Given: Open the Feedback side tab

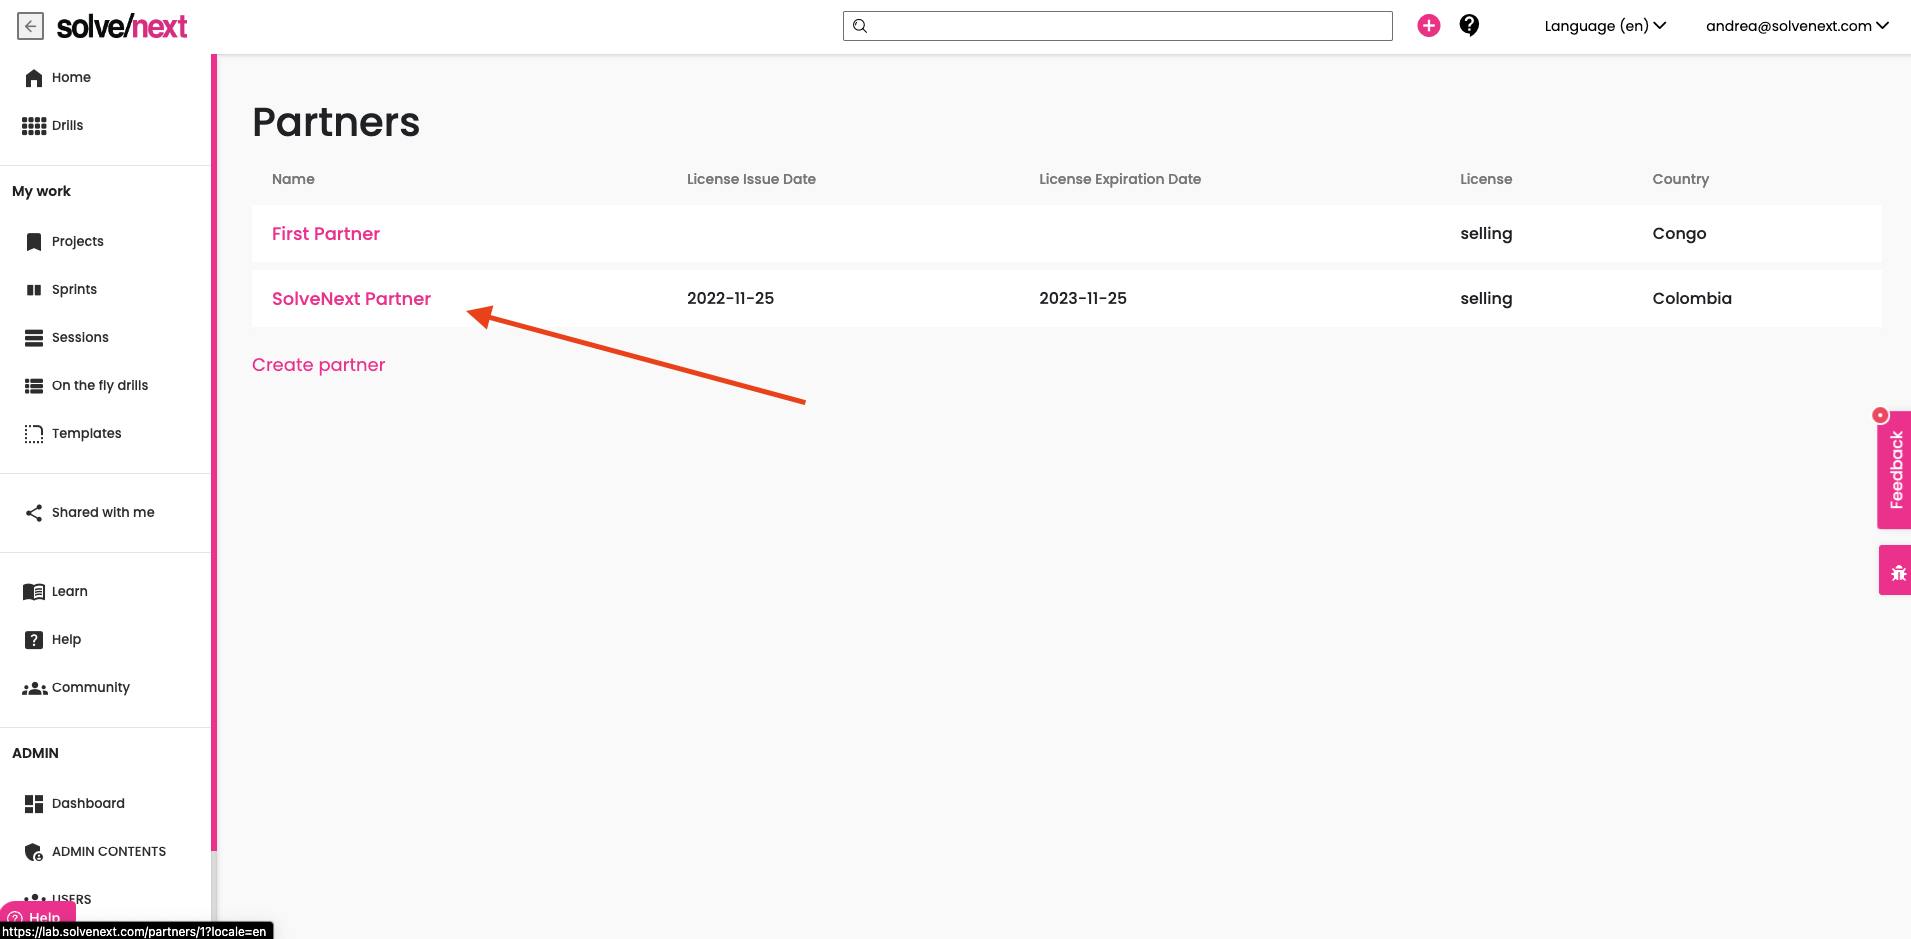Looking at the screenshot, I should [x=1895, y=470].
